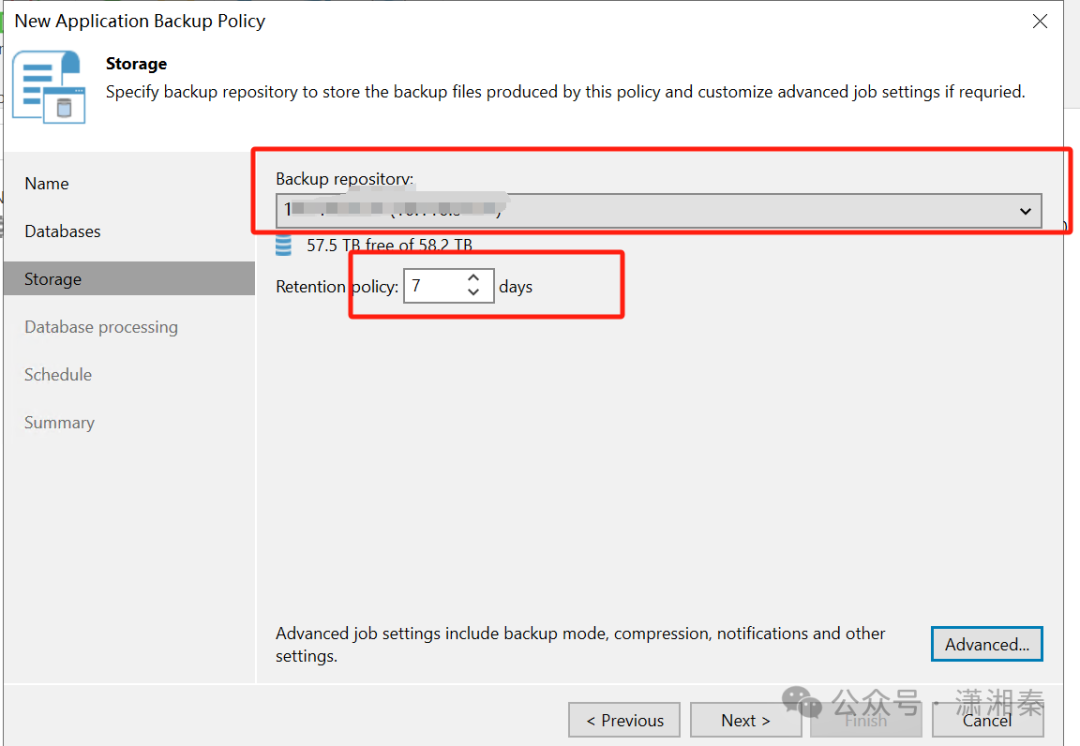Click the 'Retention policy:' label

tap(337, 287)
